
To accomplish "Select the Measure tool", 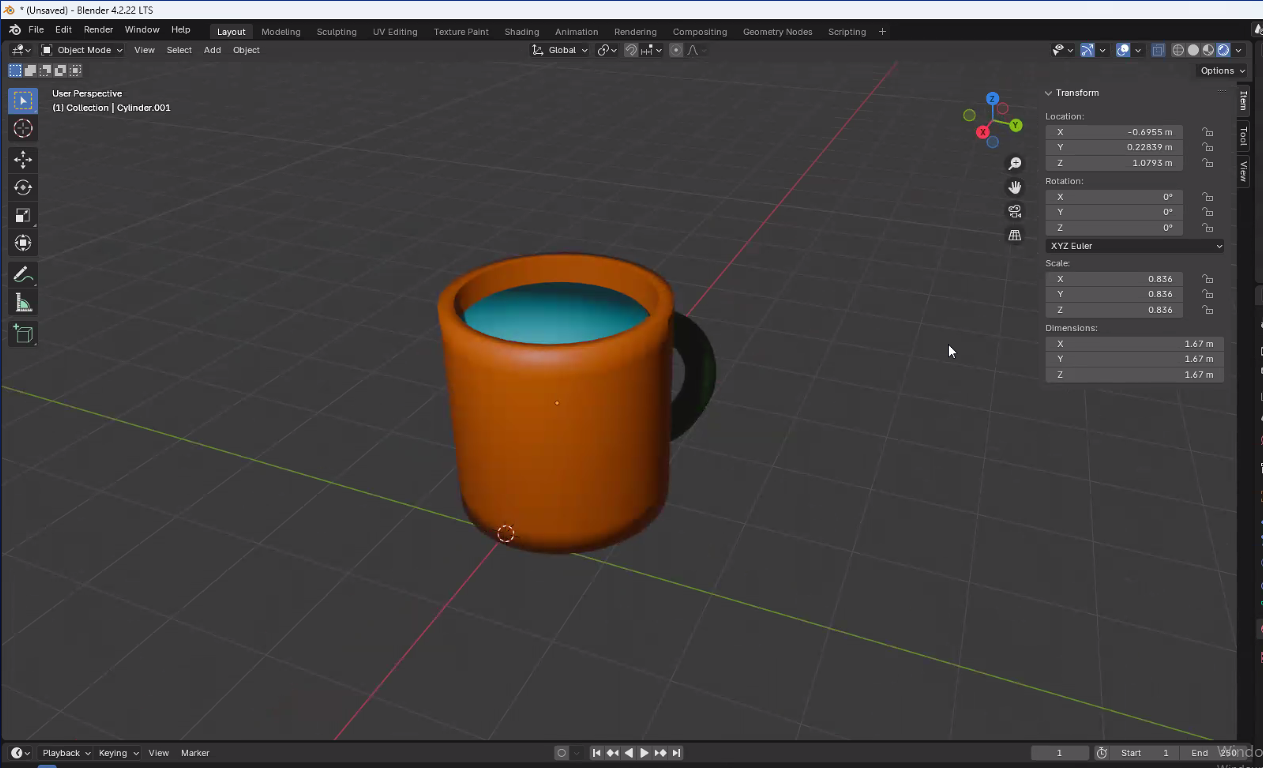I will (x=23, y=302).
